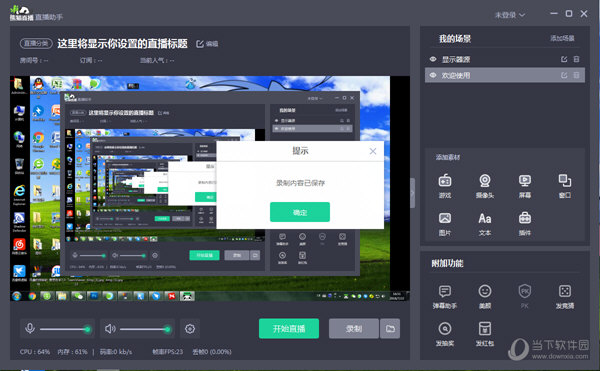Image resolution: width=600 pixels, height=371 pixels.
Task: Click the stream title text
Action: (x=122, y=44)
